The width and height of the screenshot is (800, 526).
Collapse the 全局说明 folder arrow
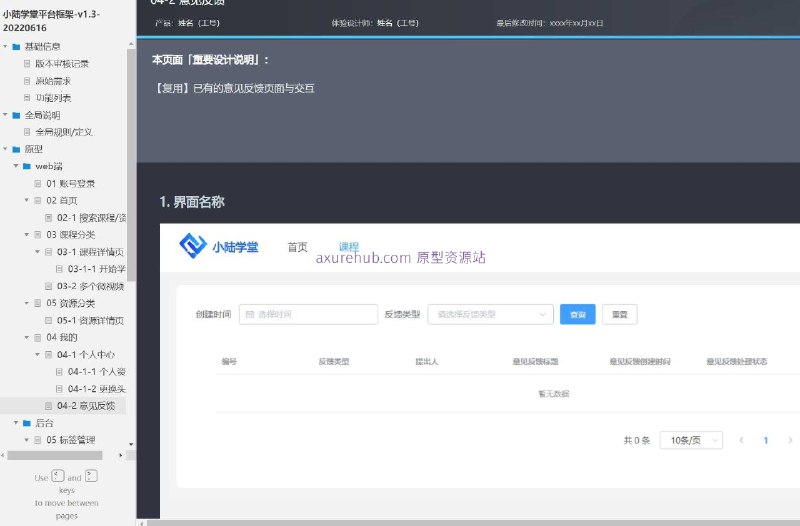point(5,115)
